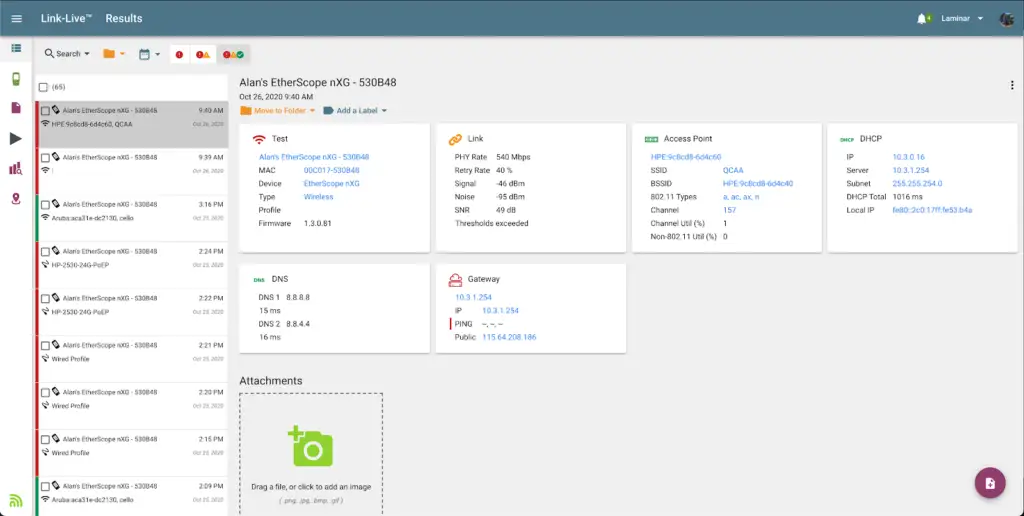Open the Search dropdown
Image resolution: width=1024 pixels, height=516 pixels.
tap(67, 54)
